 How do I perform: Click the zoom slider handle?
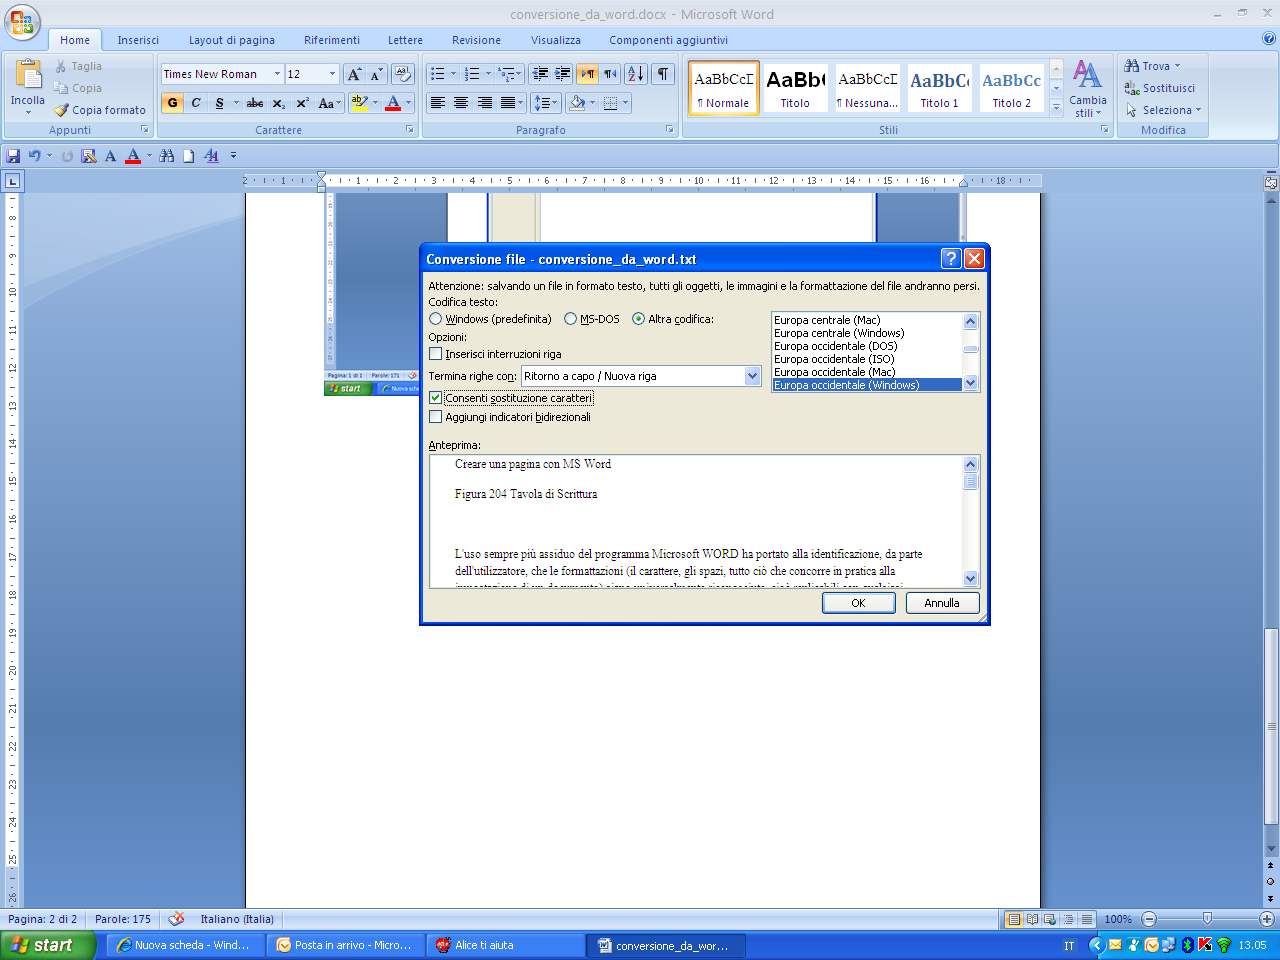tap(1207, 919)
